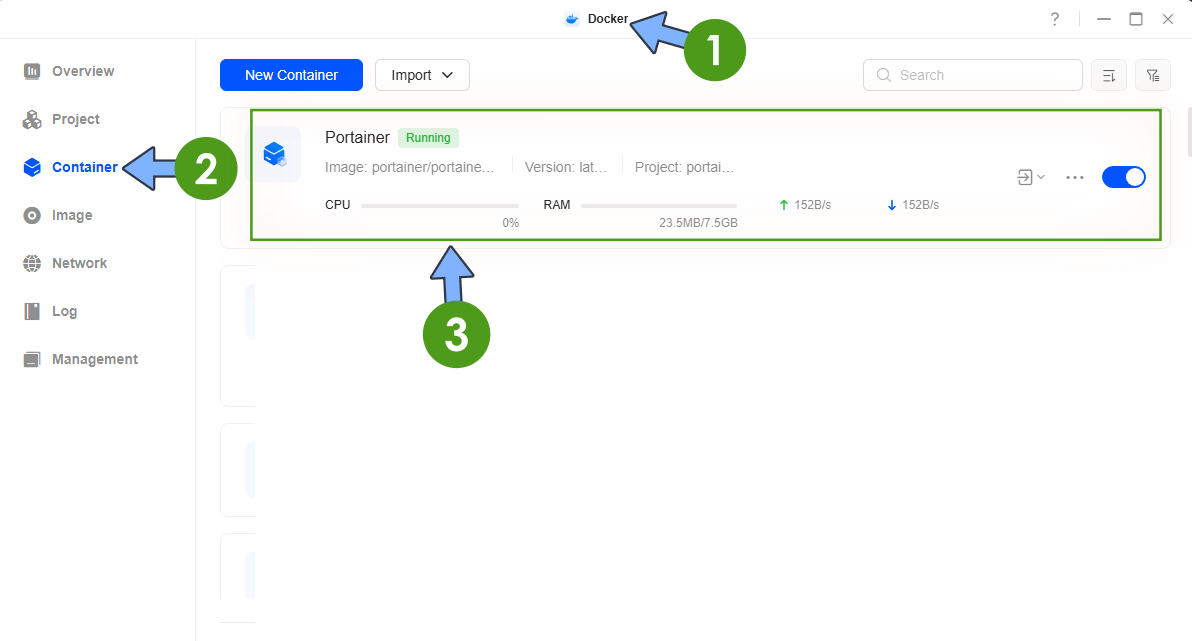Click the container list scrollbar
This screenshot has height=641, width=1192.
[x=1188, y=132]
